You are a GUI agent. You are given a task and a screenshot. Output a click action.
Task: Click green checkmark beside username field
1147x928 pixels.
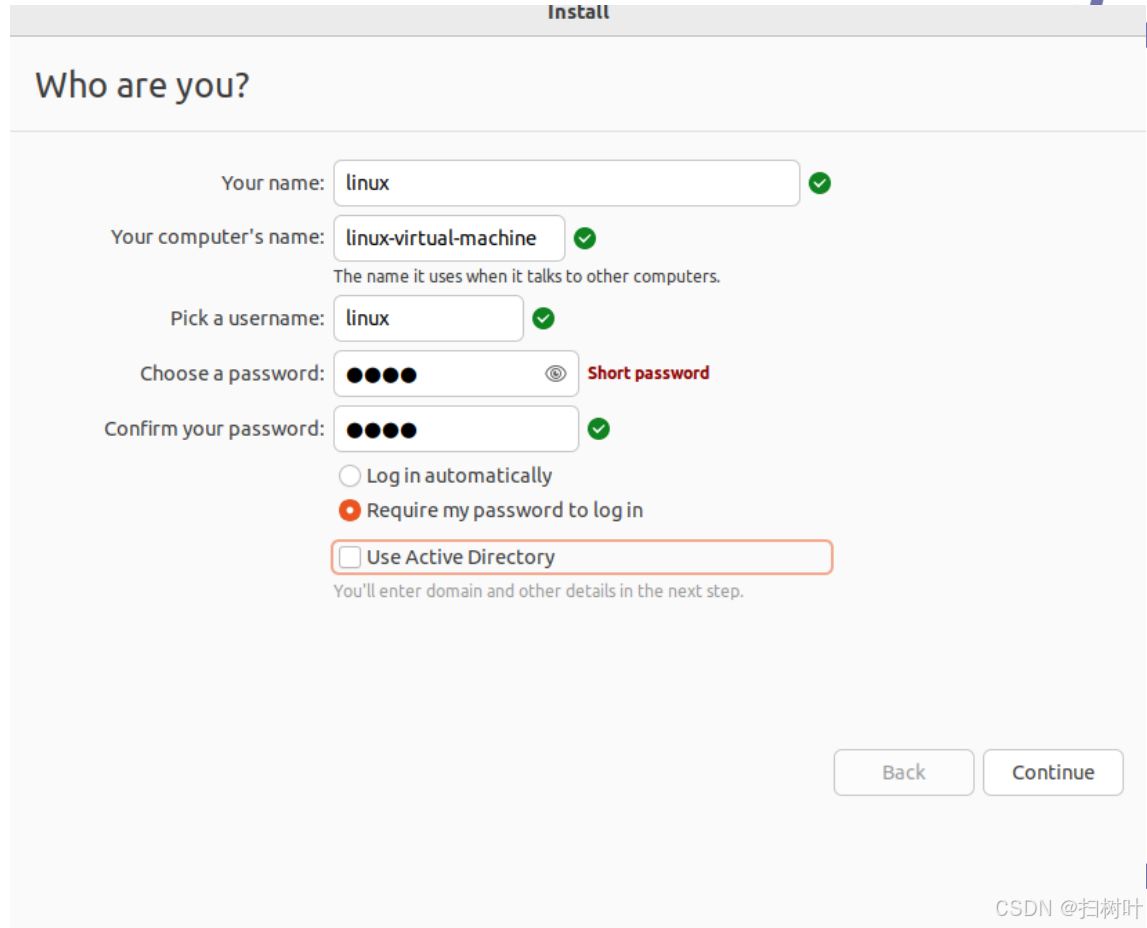tap(544, 318)
